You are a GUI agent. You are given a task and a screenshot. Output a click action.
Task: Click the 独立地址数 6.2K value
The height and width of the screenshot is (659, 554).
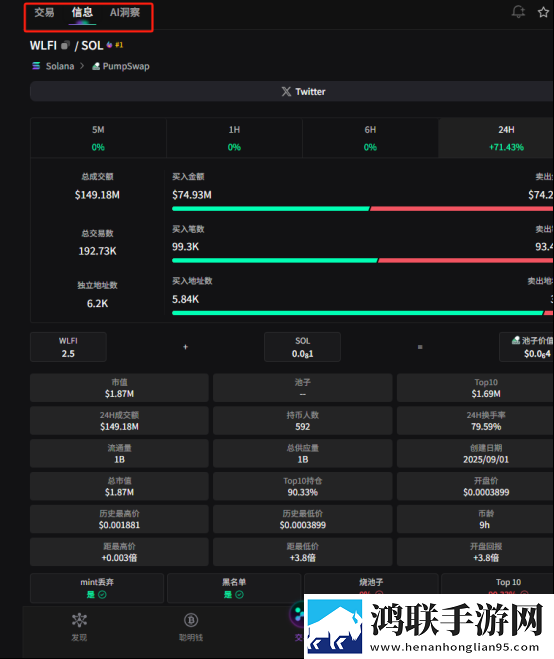click(x=98, y=303)
